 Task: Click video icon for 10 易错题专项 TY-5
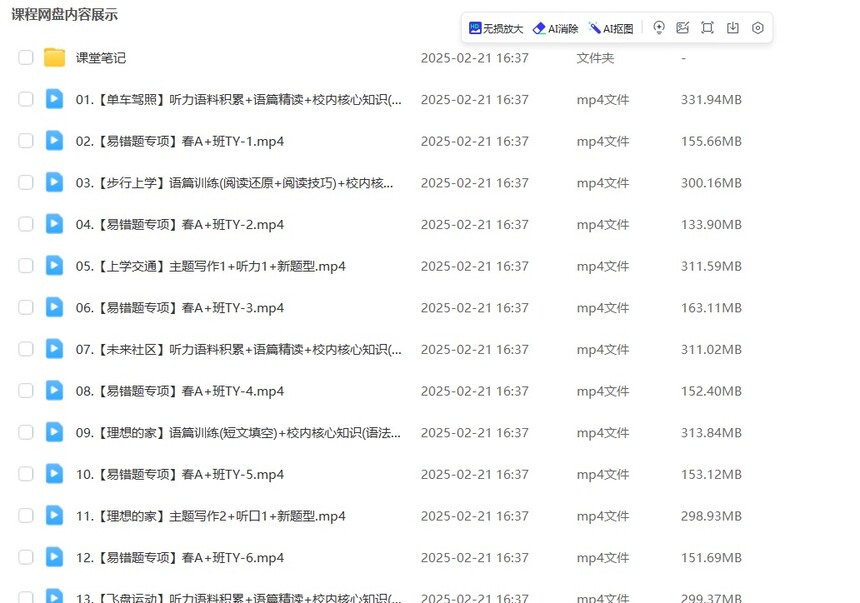(x=54, y=474)
